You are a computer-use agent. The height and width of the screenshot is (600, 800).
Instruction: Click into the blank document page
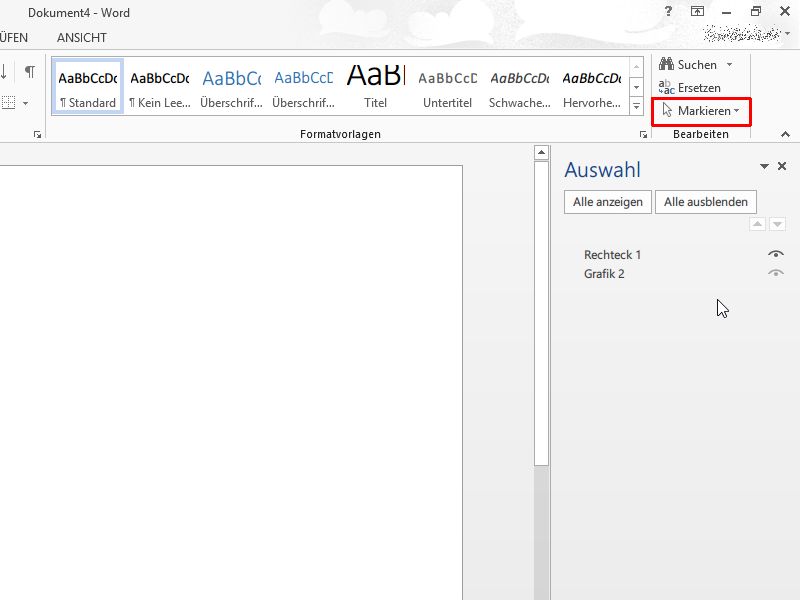[x=231, y=383]
